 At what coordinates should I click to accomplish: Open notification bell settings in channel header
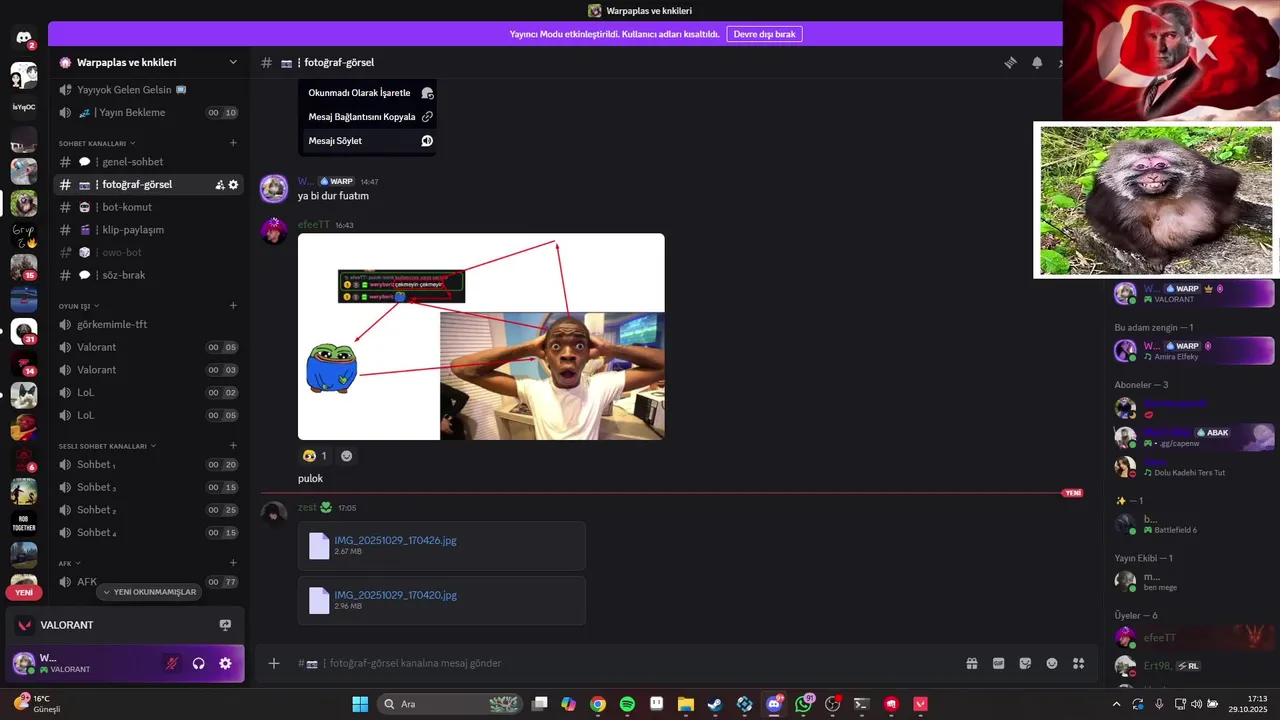tap(1037, 62)
